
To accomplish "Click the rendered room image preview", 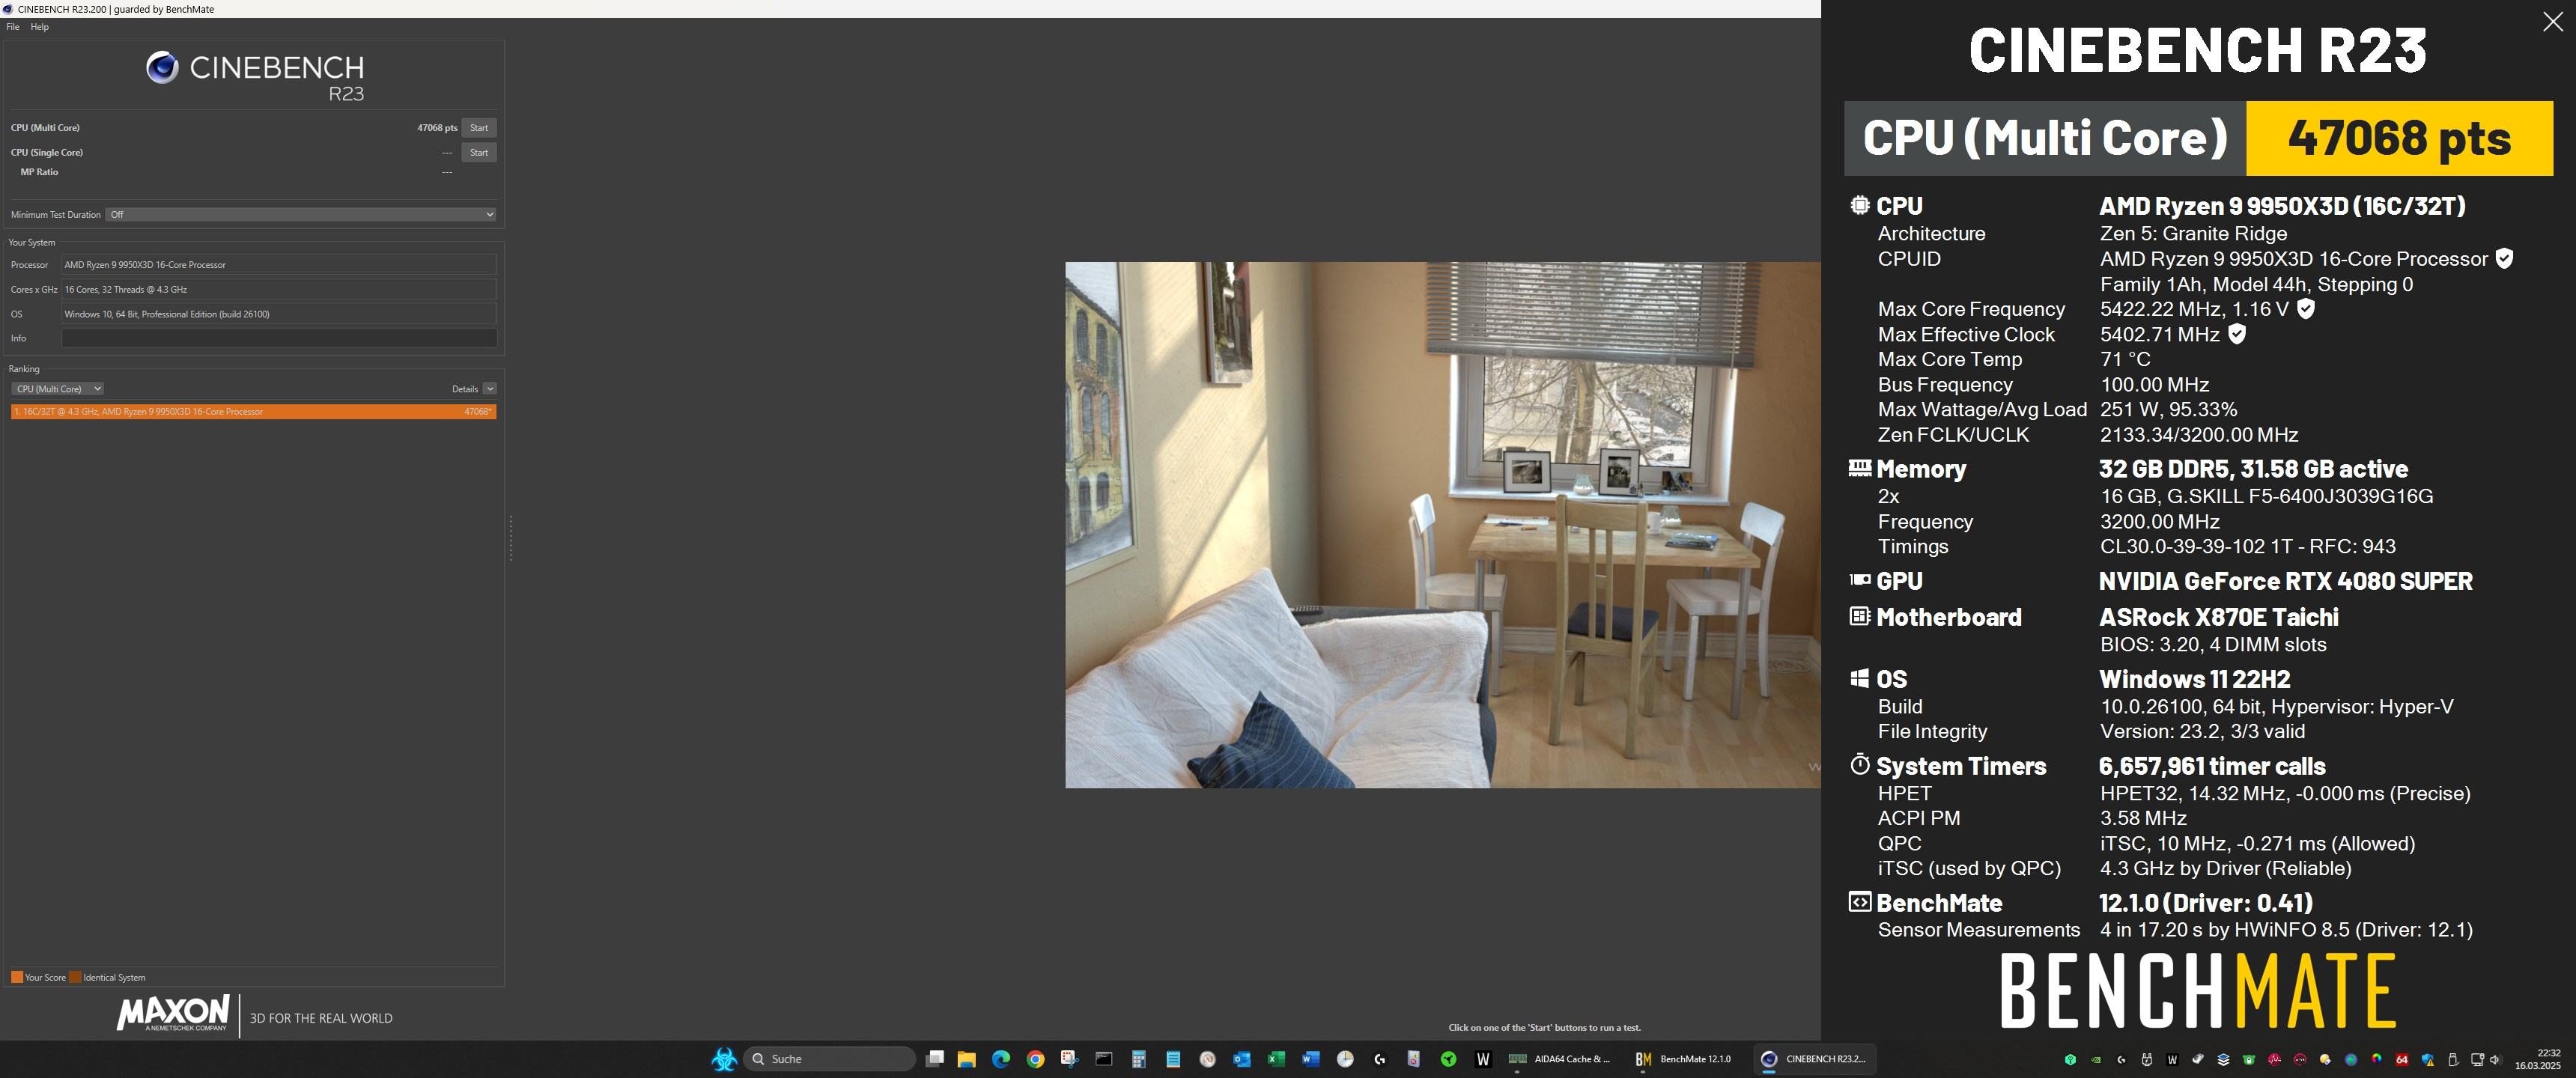I will 1442,525.
